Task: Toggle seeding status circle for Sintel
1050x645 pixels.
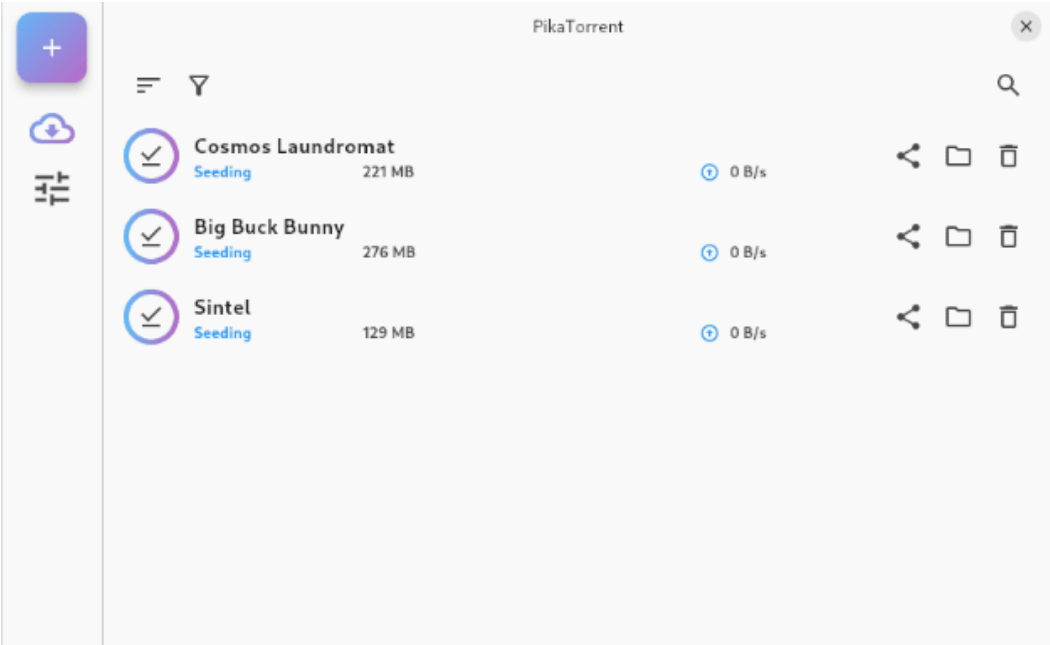Action: click(x=151, y=317)
